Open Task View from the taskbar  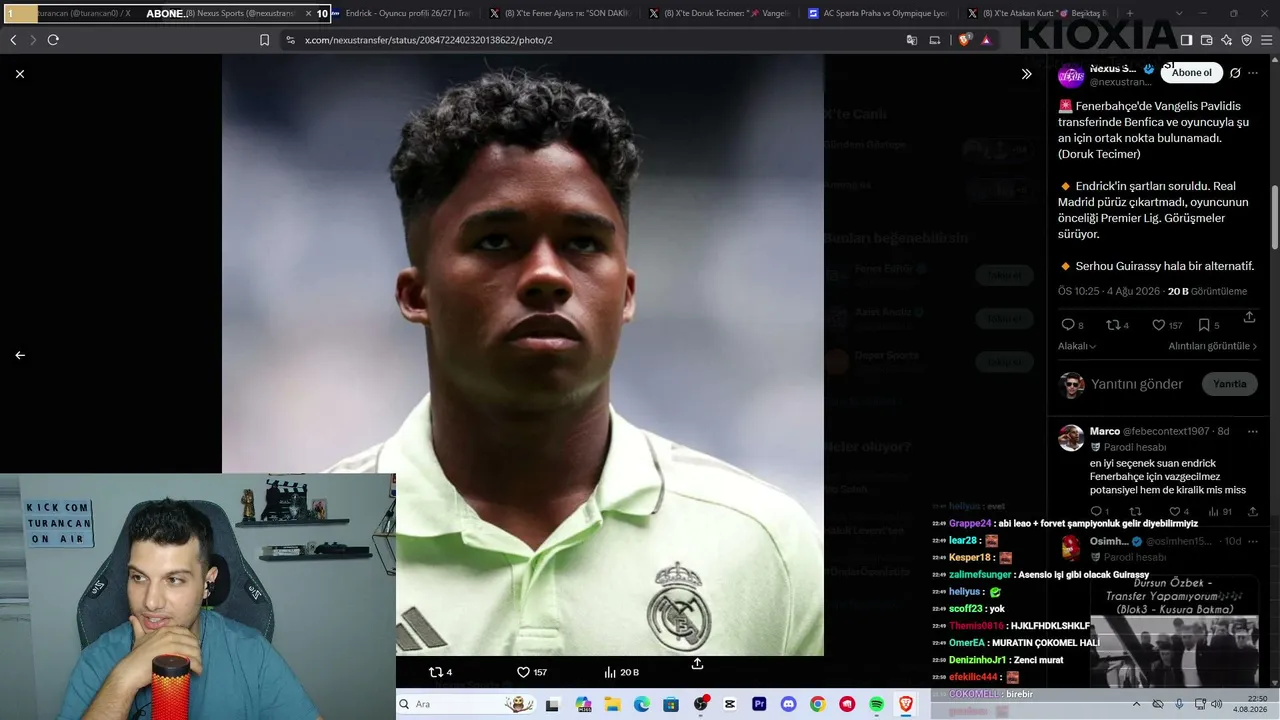(552, 704)
